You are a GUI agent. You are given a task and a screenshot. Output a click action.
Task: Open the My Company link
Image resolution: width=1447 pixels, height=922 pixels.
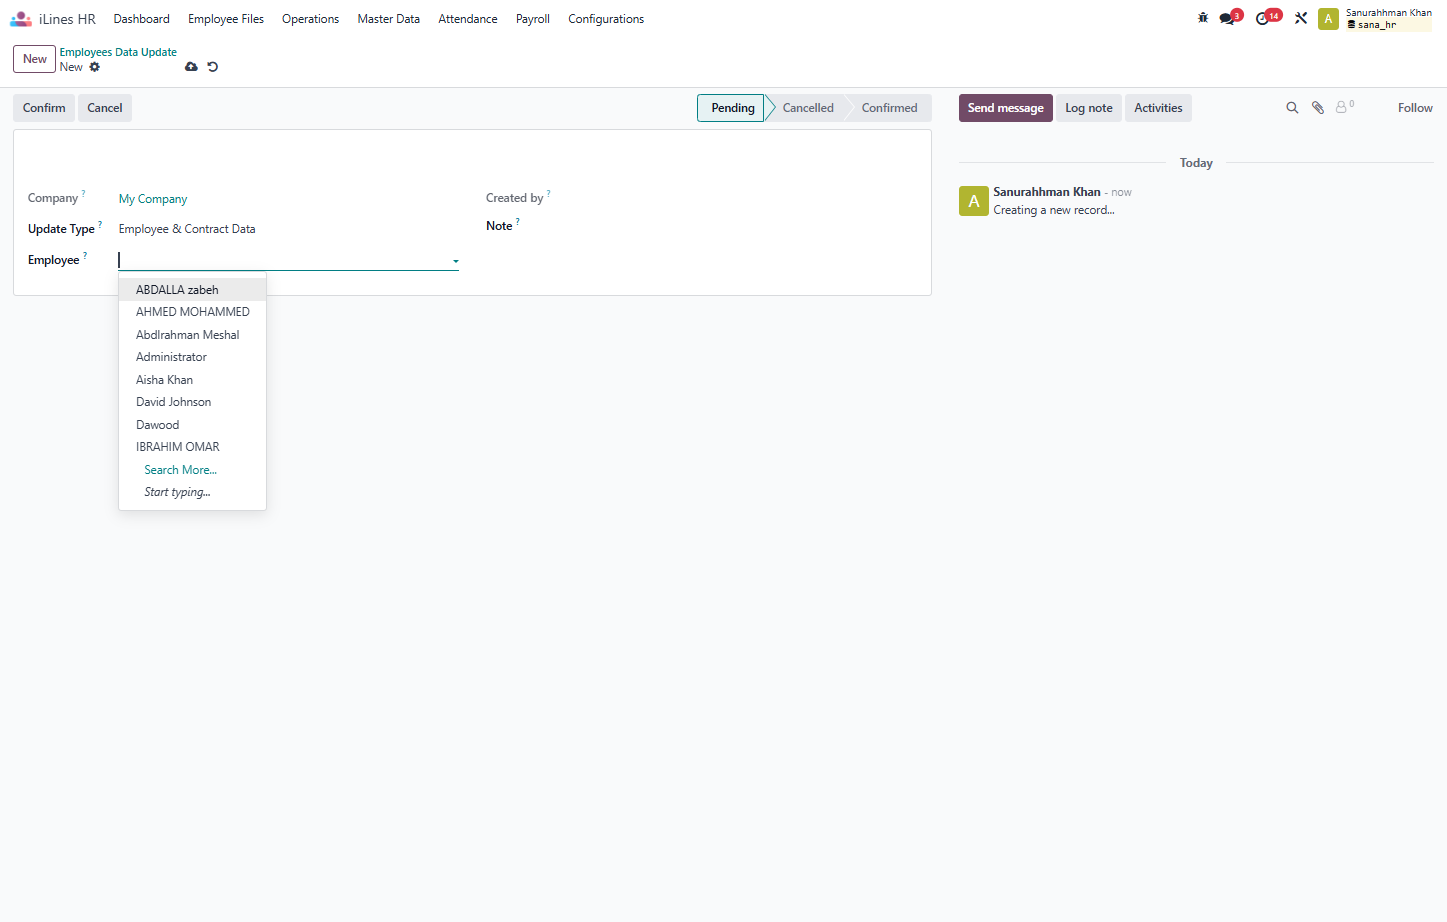153,199
